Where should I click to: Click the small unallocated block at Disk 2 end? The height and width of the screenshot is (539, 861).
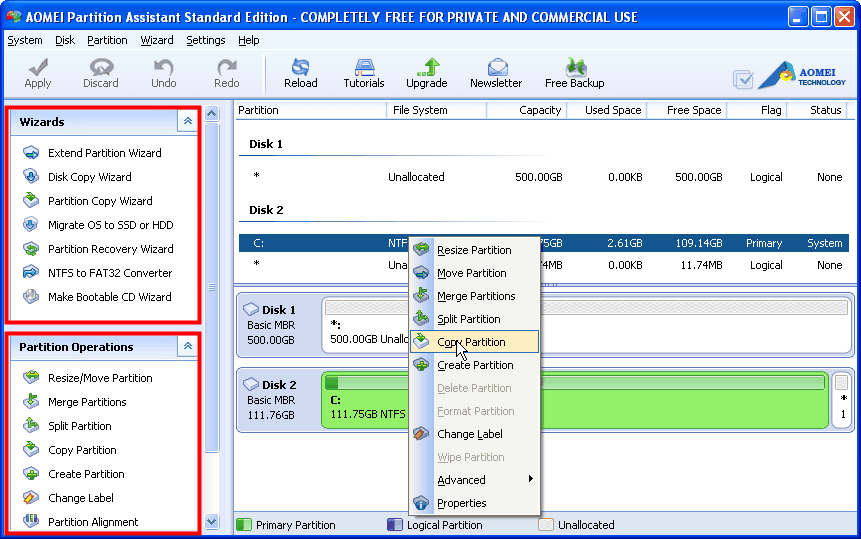[842, 401]
